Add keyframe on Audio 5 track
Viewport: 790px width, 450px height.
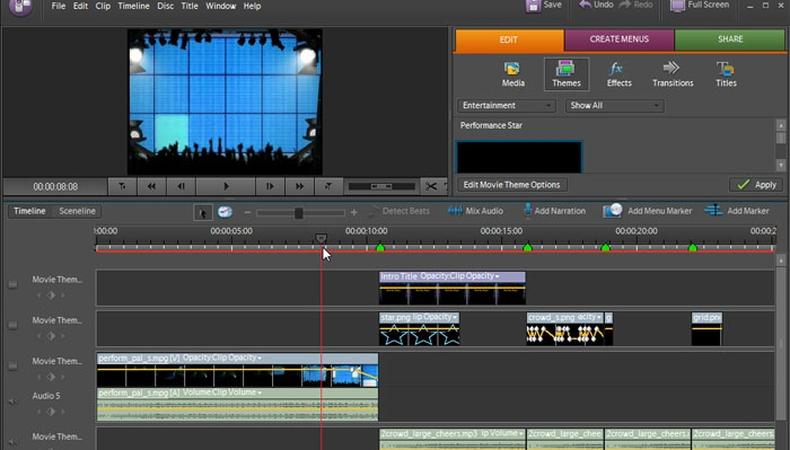pos(50,412)
